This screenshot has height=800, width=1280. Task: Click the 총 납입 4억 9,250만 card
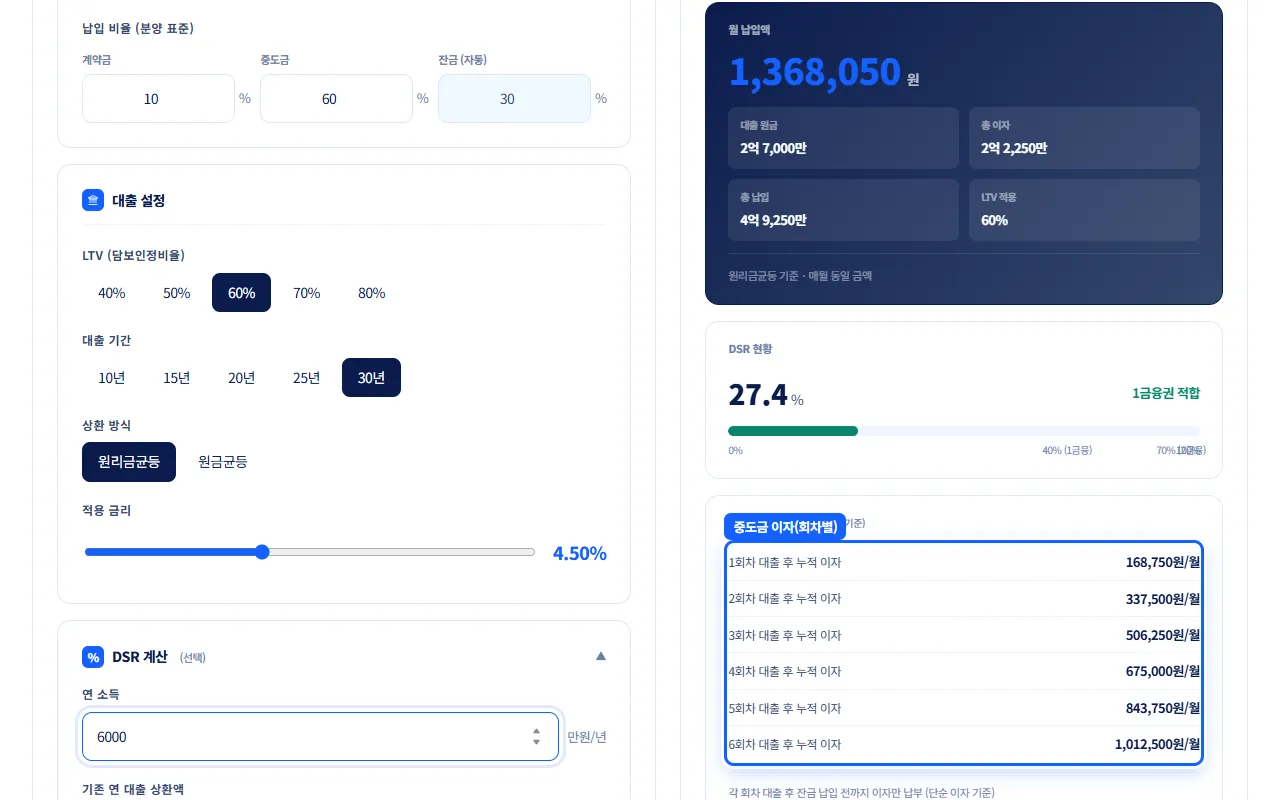[844, 210]
